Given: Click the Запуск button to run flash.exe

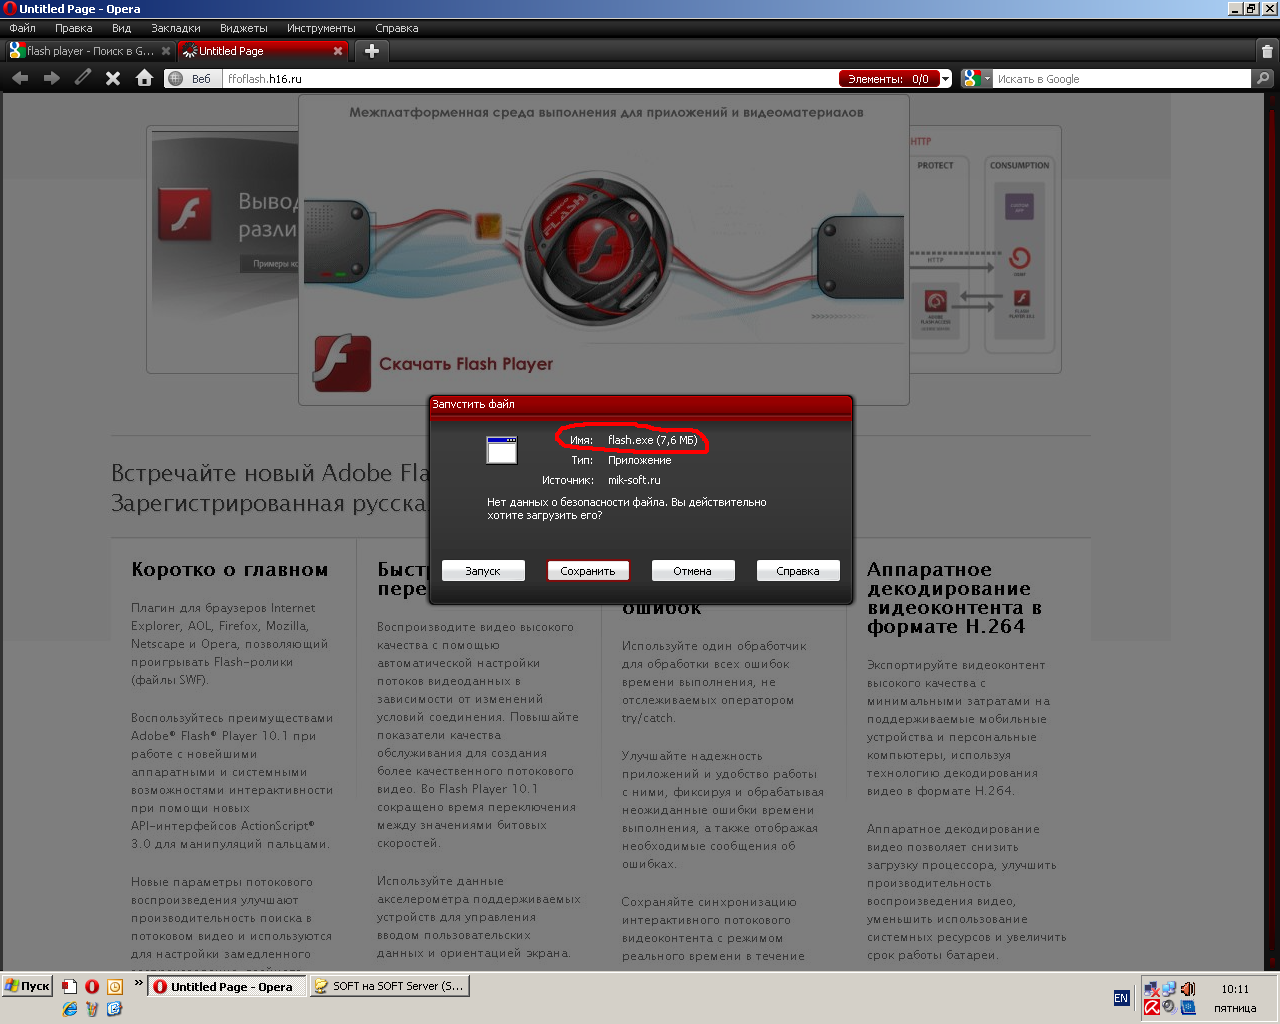Looking at the screenshot, I should (x=483, y=571).
